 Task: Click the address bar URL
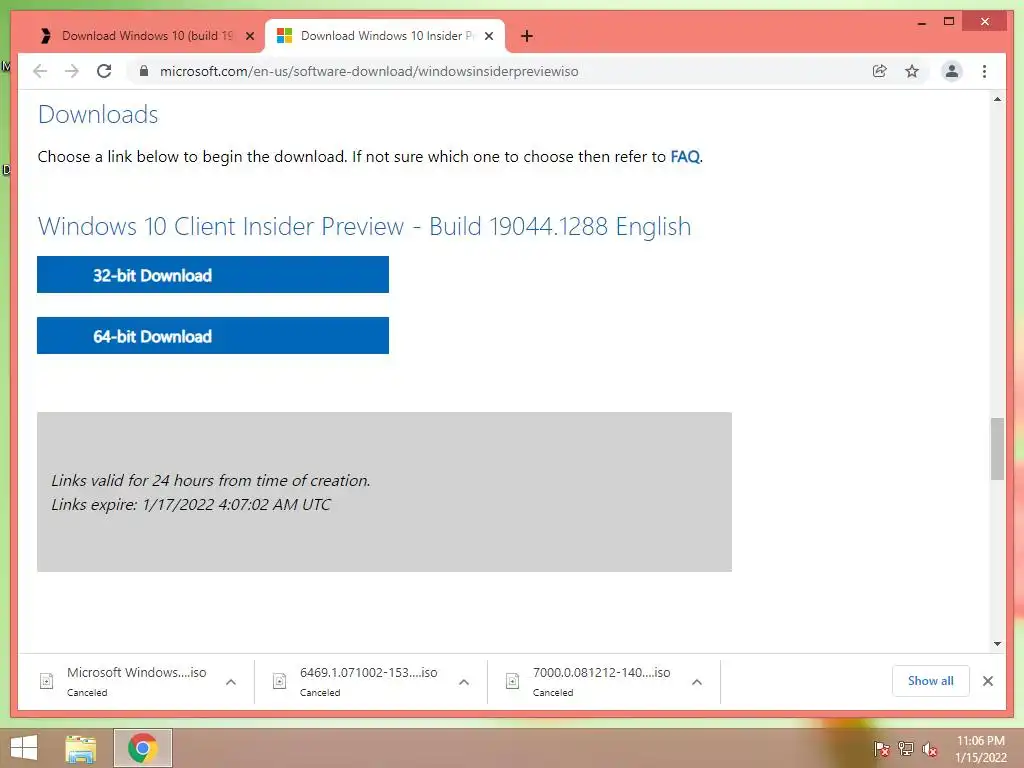(x=369, y=71)
